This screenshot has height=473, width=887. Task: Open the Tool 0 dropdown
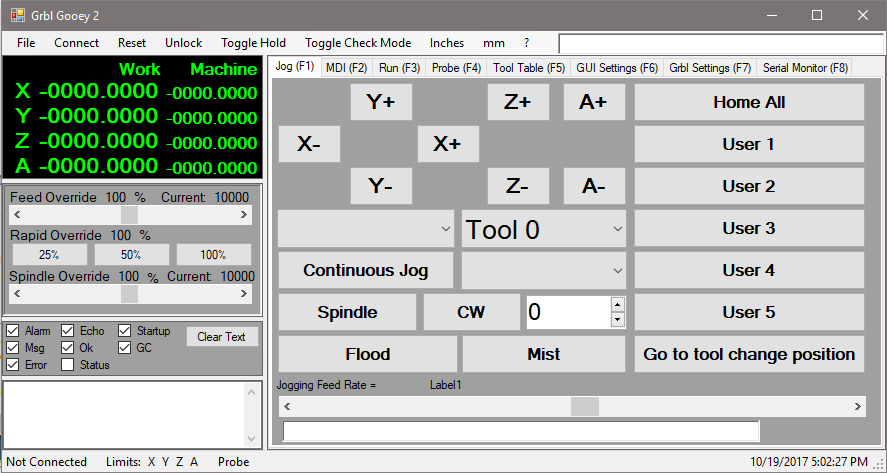pos(544,229)
